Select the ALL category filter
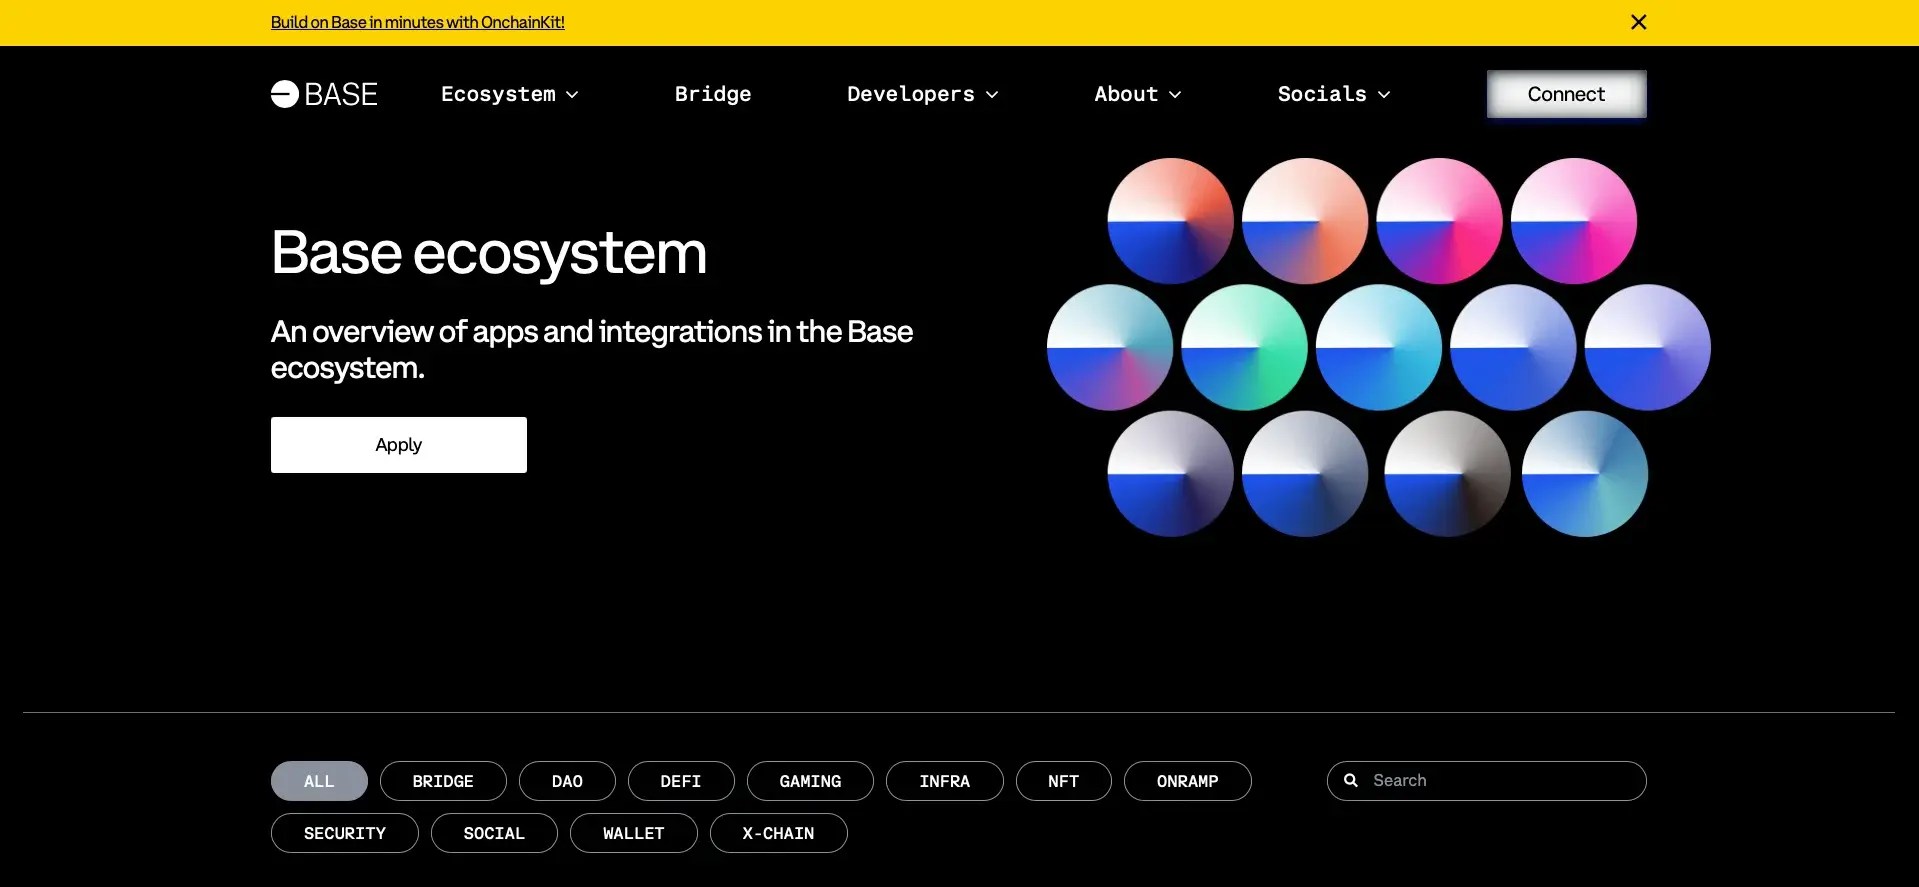 click(x=319, y=781)
